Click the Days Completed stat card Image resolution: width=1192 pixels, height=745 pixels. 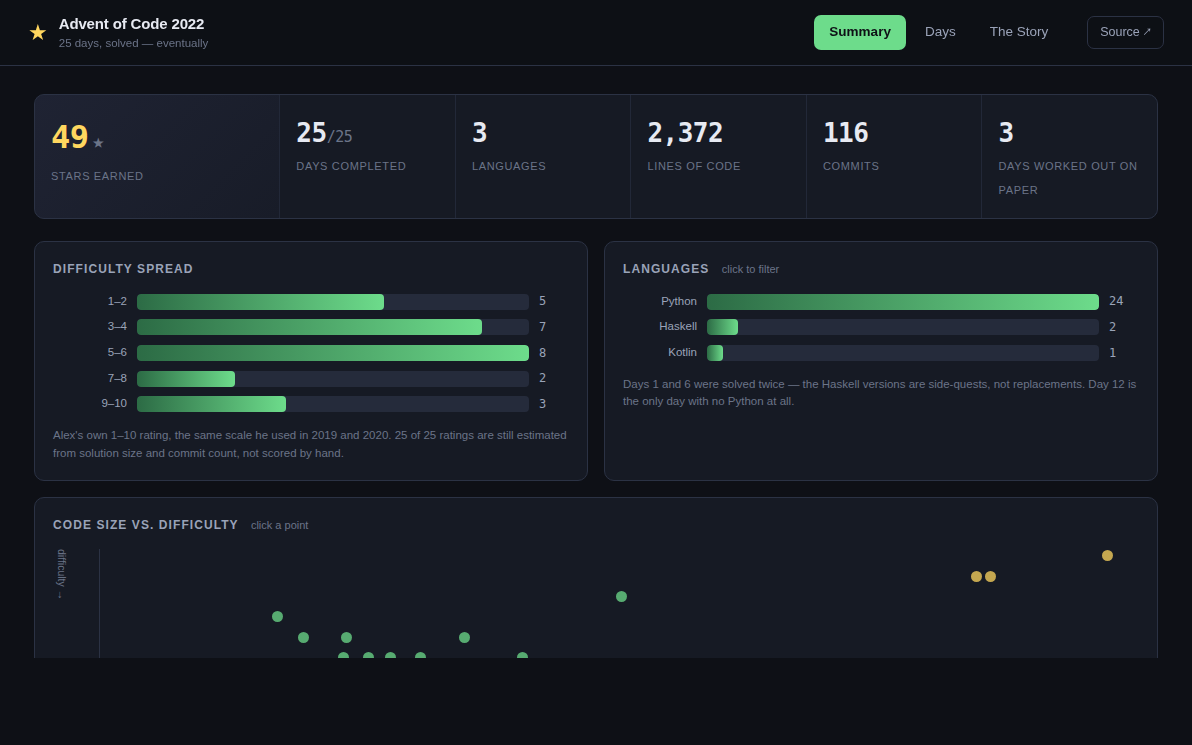pyautogui.click(x=367, y=157)
